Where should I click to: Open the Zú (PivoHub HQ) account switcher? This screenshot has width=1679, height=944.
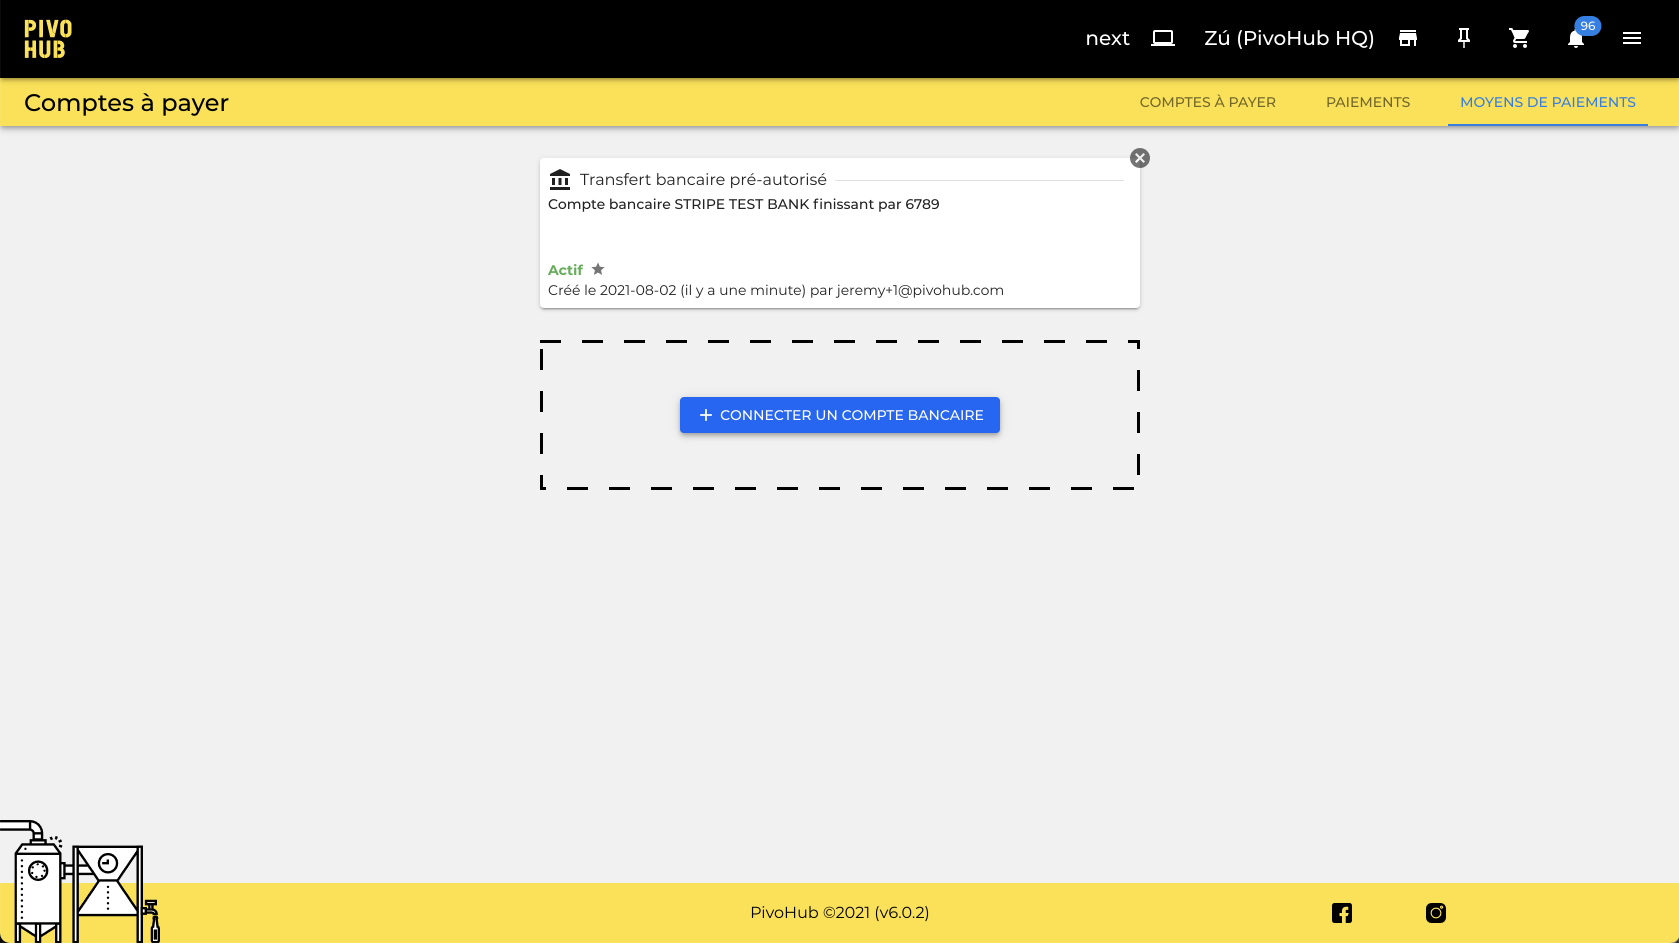(x=1288, y=37)
